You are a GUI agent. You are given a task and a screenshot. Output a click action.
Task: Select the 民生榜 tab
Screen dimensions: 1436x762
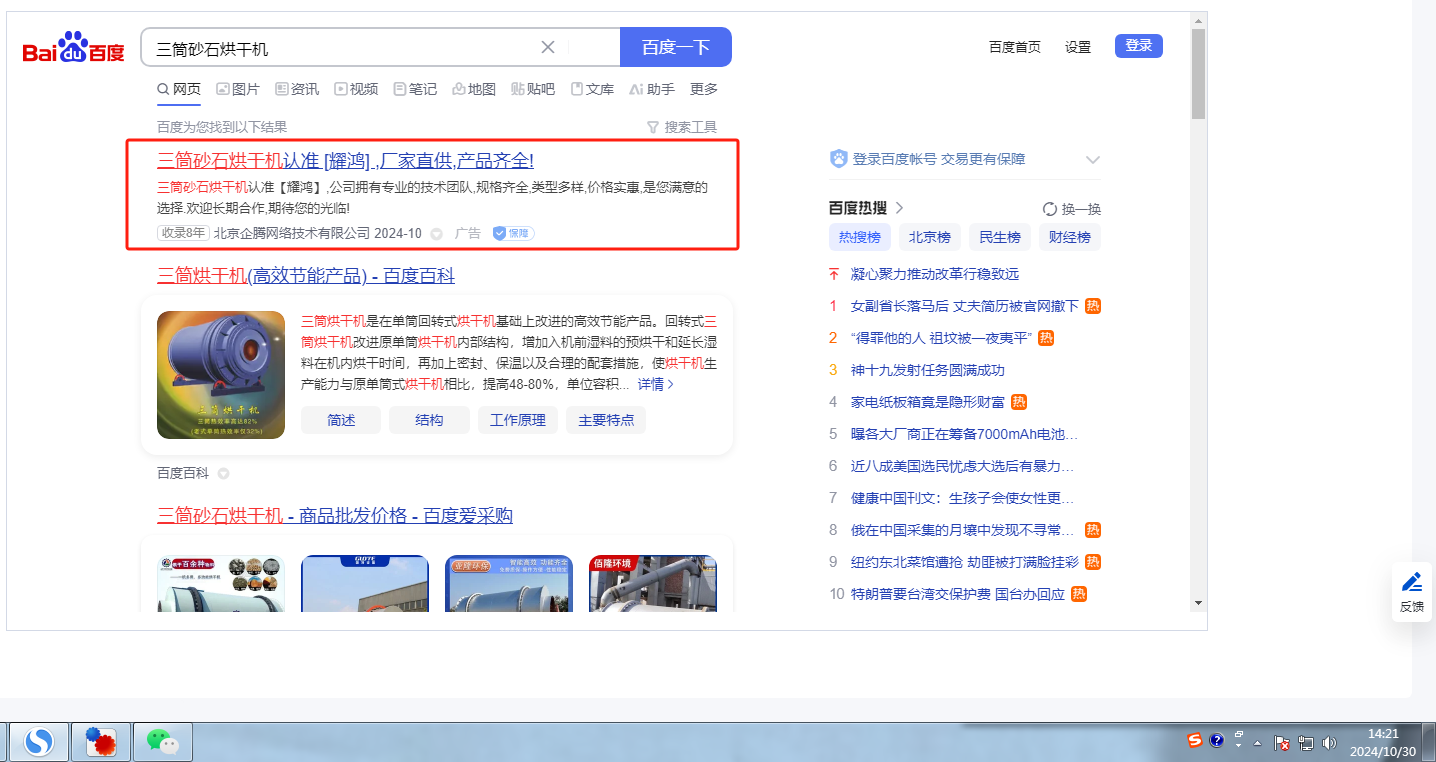click(1000, 237)
